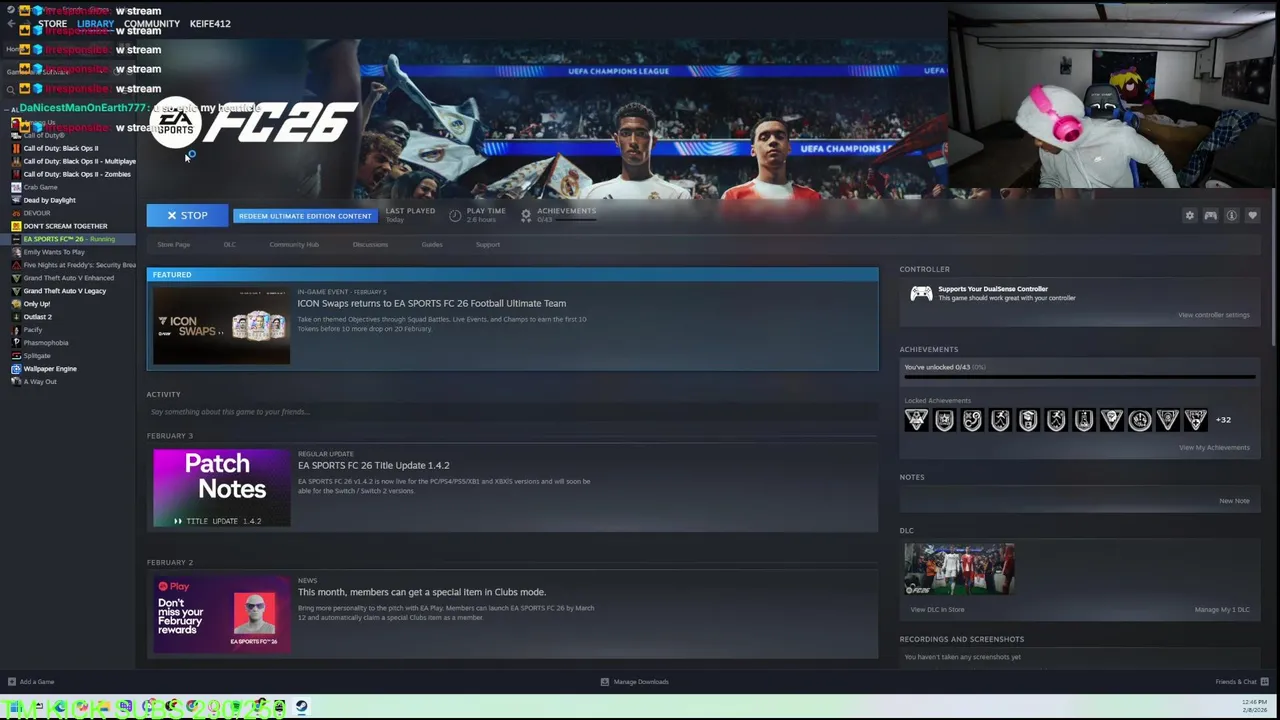Open EA SPORTS FC 26 Title Update 1.4.2

coord(373,465)
